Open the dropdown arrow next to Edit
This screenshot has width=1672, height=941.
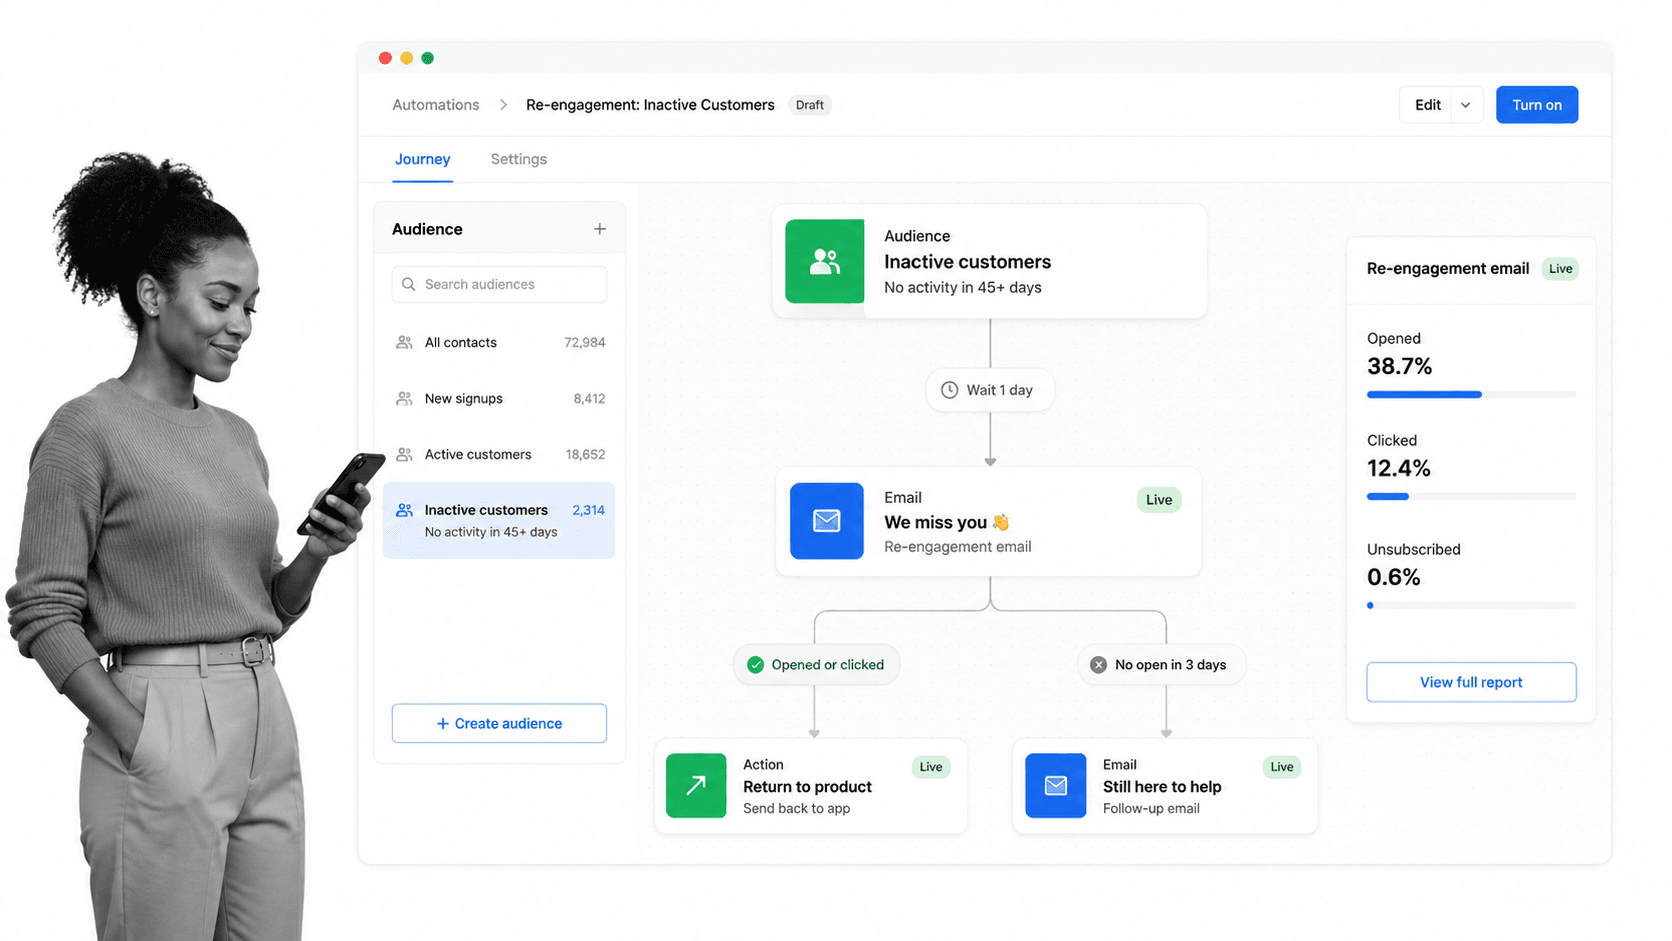[x=1466, y=105]
